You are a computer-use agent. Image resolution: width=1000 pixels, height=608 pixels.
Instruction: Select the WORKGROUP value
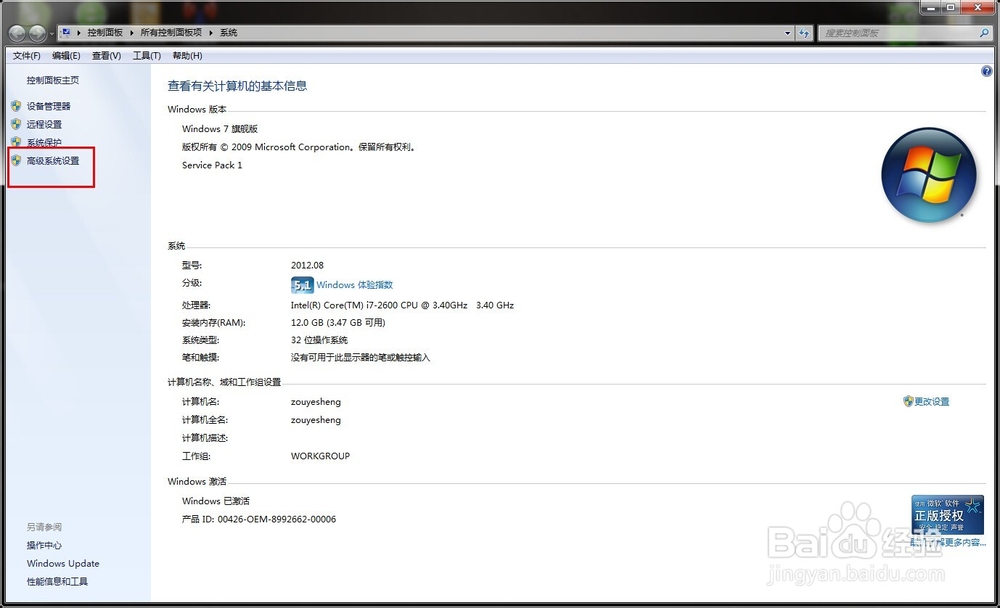(x=320, y=456)
